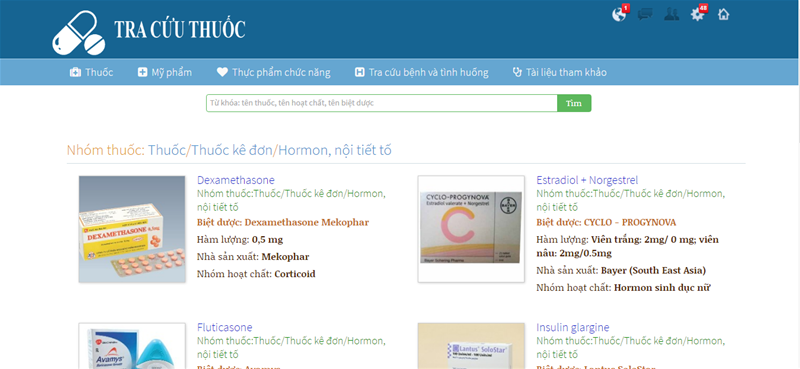The width and height of the screenshot is (800, 369).
Task: Click the globe notifications icon
Action: tap(619, 14)
